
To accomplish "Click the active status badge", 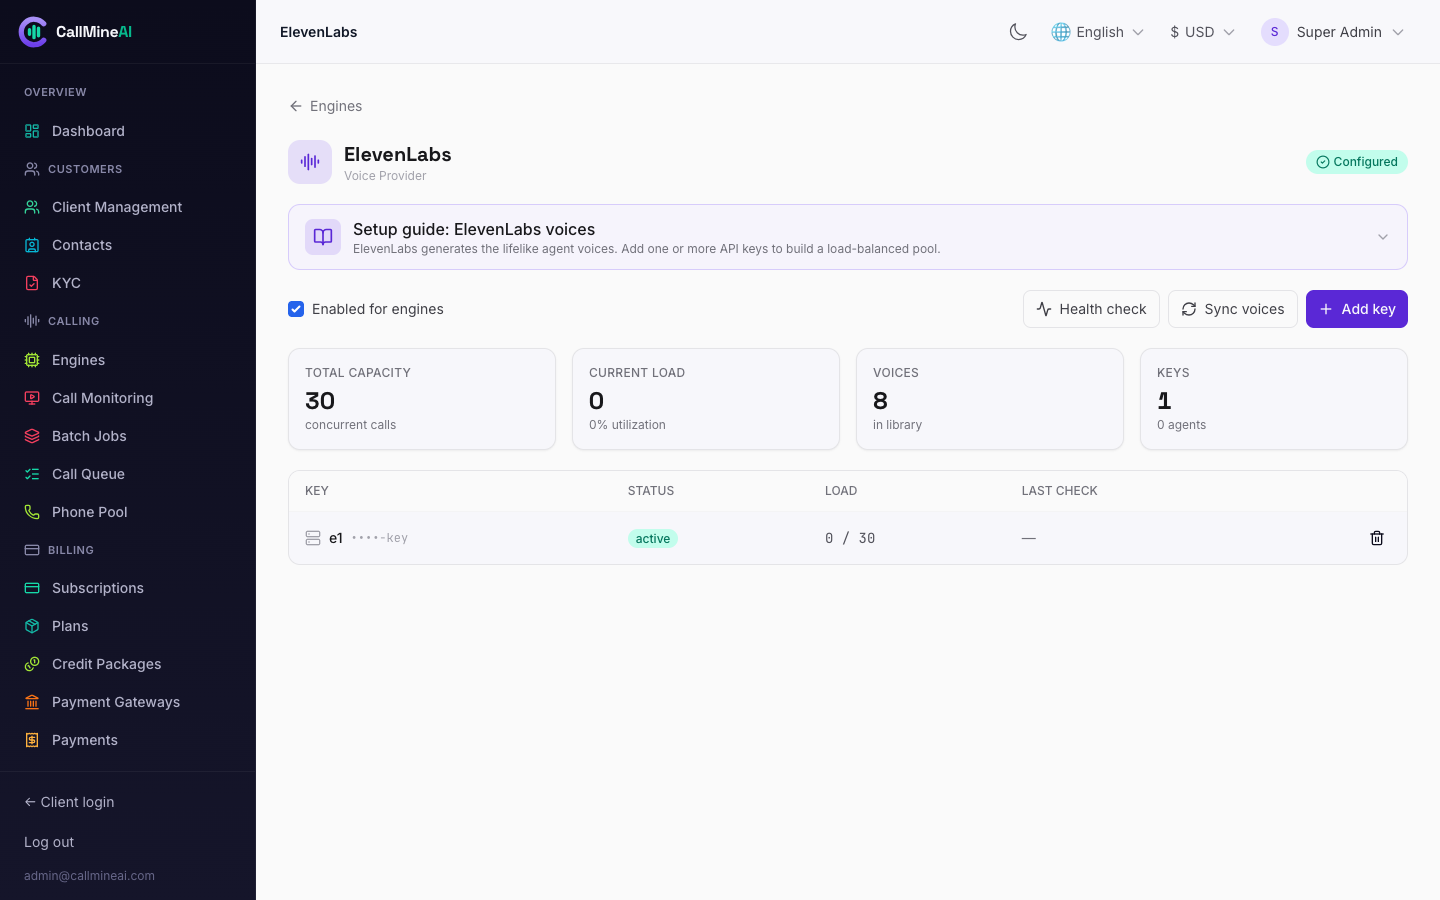I will click(653, 538).
